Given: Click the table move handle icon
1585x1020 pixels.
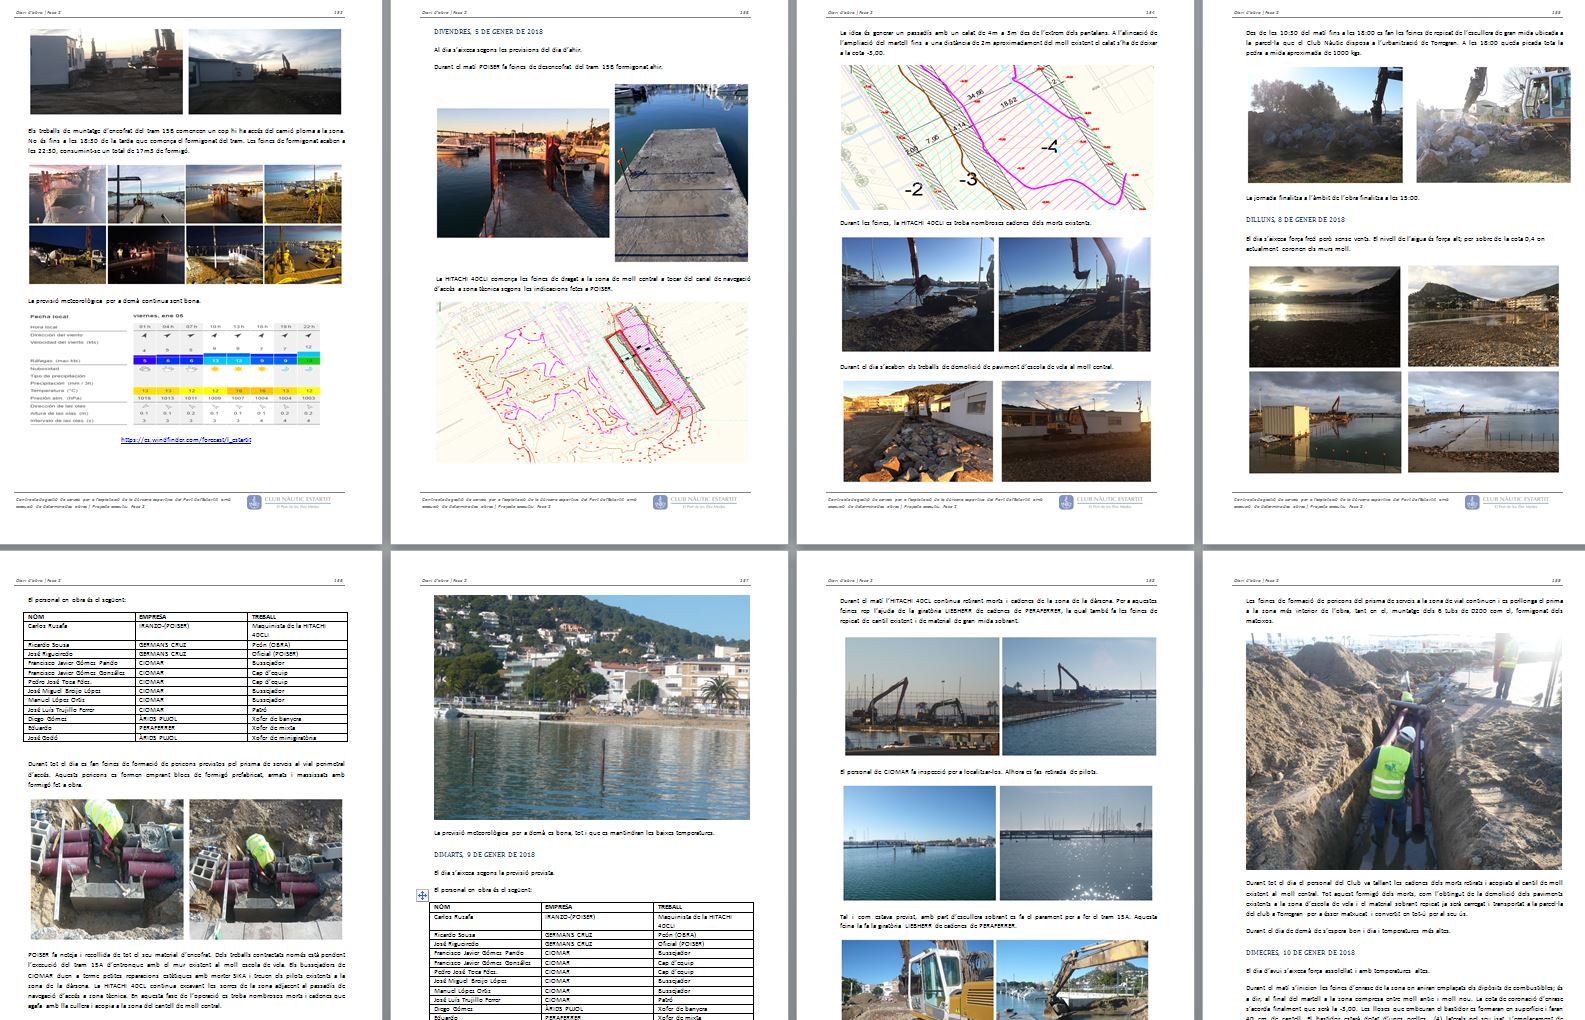Looking at the screenshot, I should (x=422, y=896).
